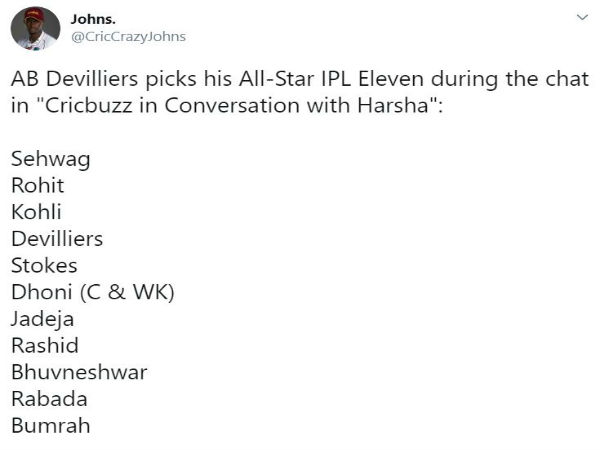This screenshot has height=450, width=600.
Task: Open the tweet options chevron menu
Action: [x=582, y=17]
